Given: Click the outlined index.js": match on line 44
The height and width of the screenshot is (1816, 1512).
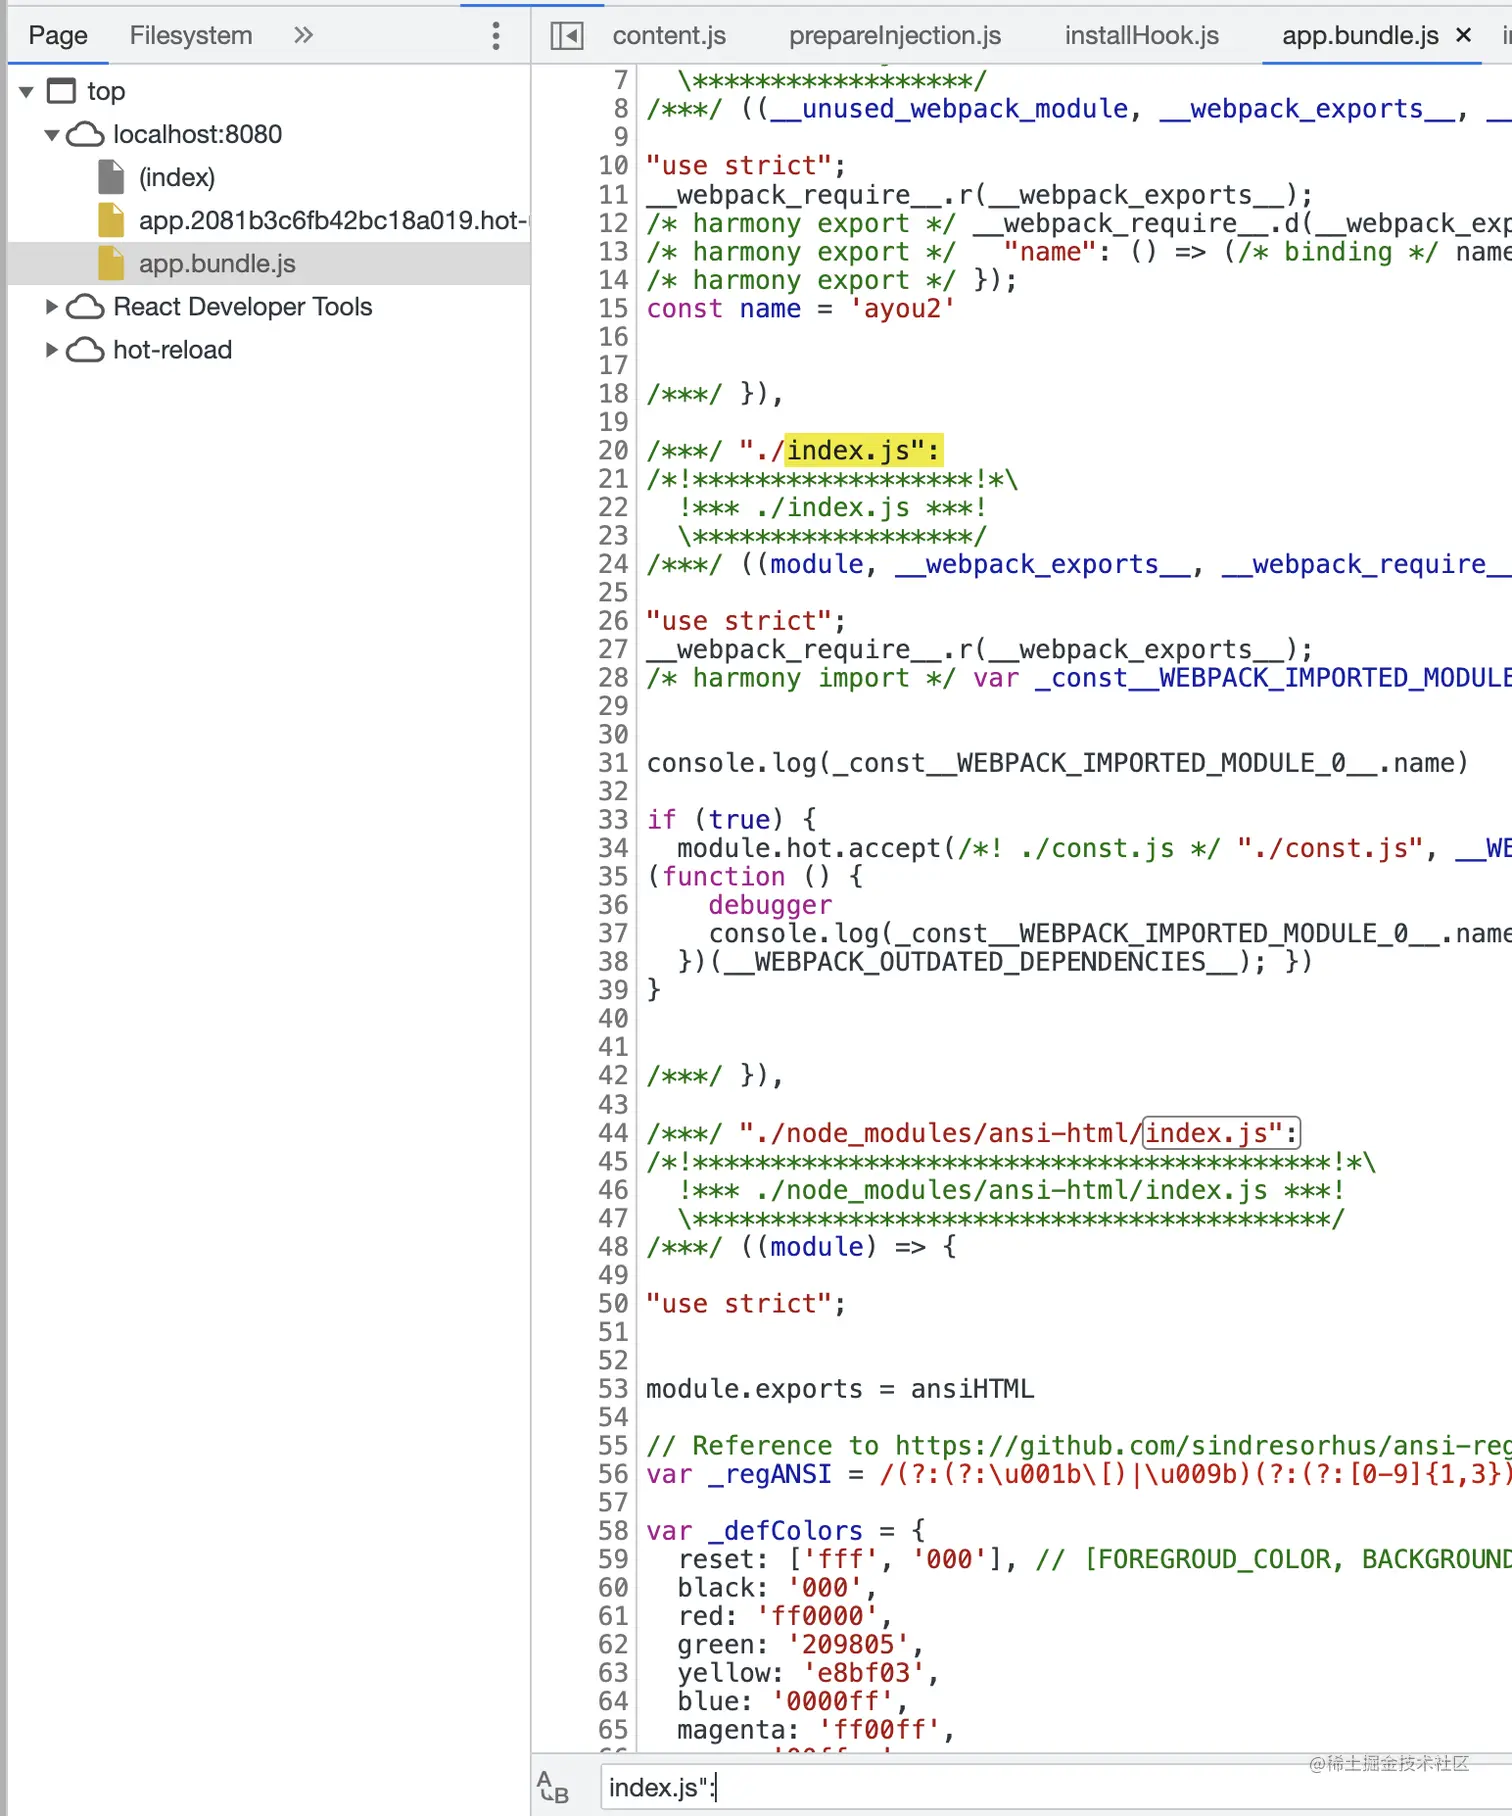Looking at the screenshot, I should pyautogui.click(x=1221, y=1133).
